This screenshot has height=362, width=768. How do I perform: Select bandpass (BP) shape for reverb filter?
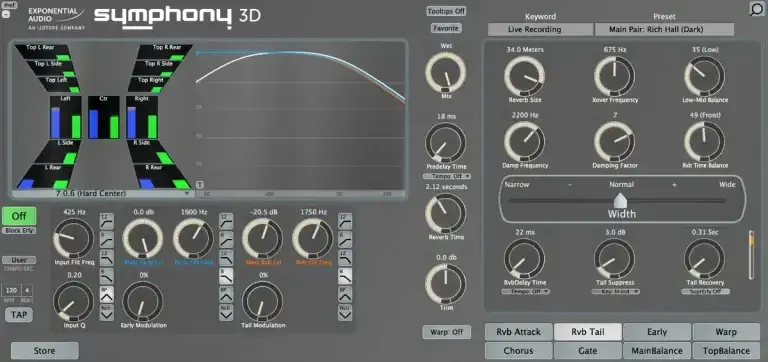(345, 294)
